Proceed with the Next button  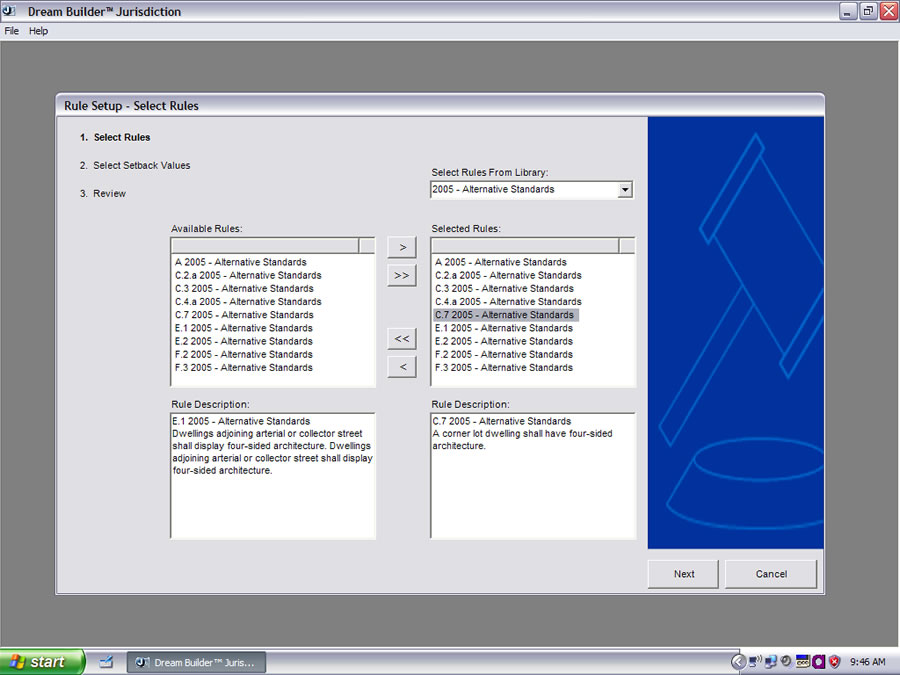point(683,574)
